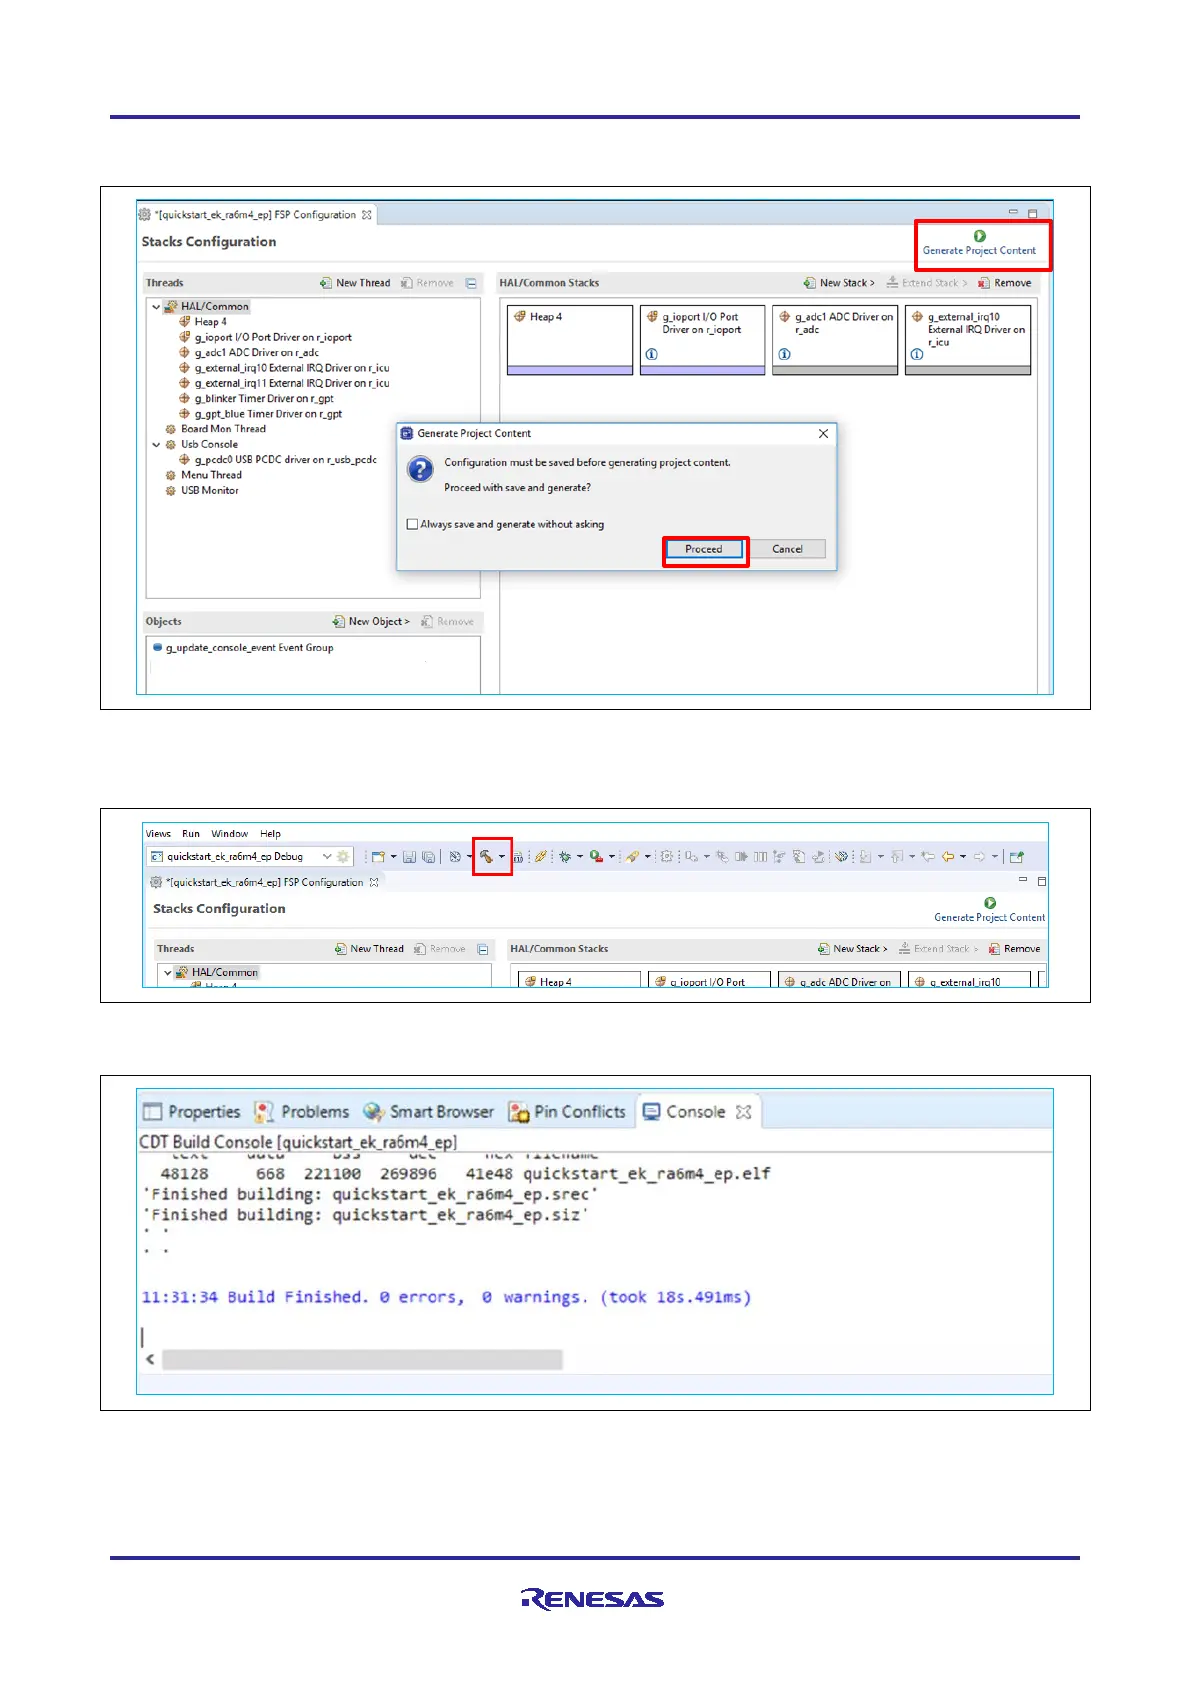The width and height of the screenshot is (1191, 1684).
Task: Collapse the HAL/Common tree node containing g_ioport
Action: tap(156, 307)
